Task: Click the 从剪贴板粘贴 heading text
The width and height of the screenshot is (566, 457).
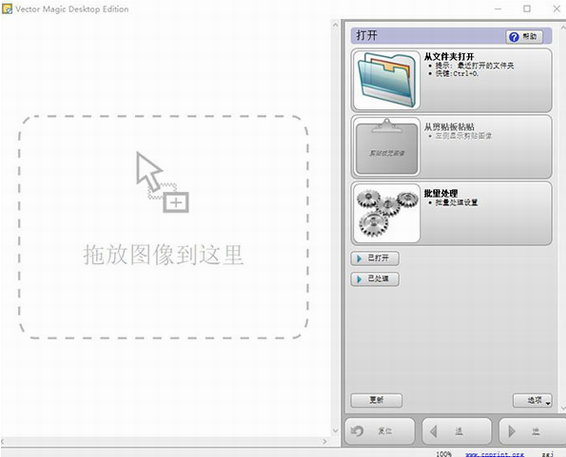Action: point(449,127)
